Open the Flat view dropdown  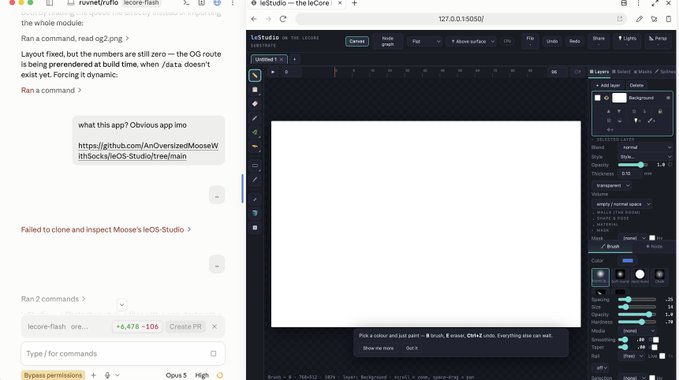(425, 42)
